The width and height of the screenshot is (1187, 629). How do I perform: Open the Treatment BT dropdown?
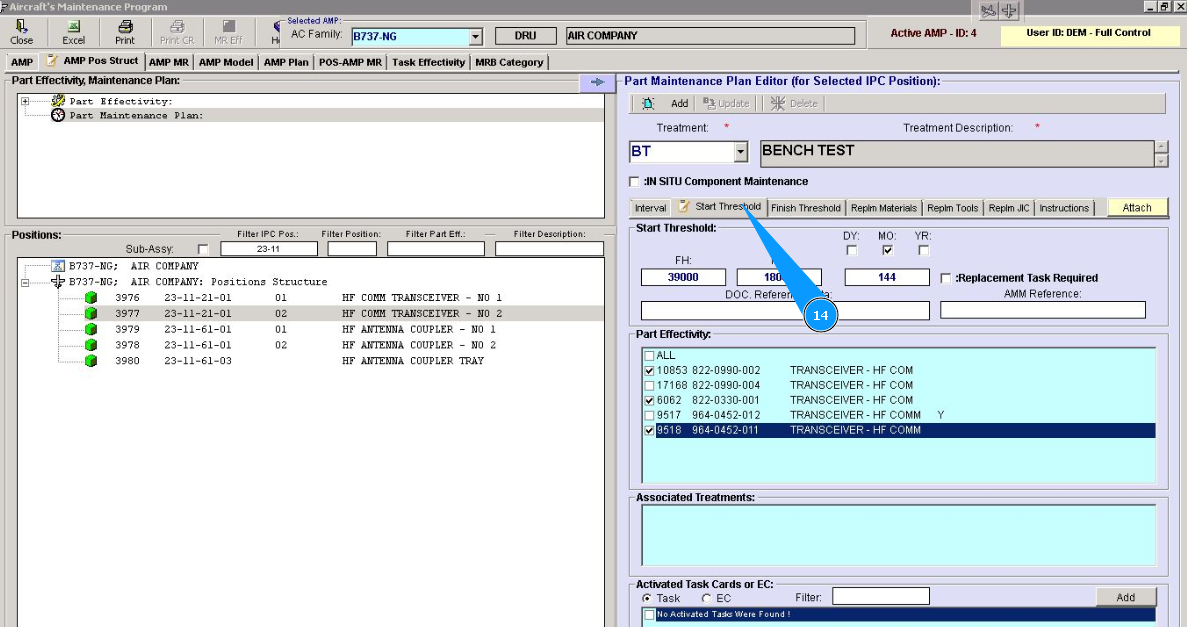740,152
